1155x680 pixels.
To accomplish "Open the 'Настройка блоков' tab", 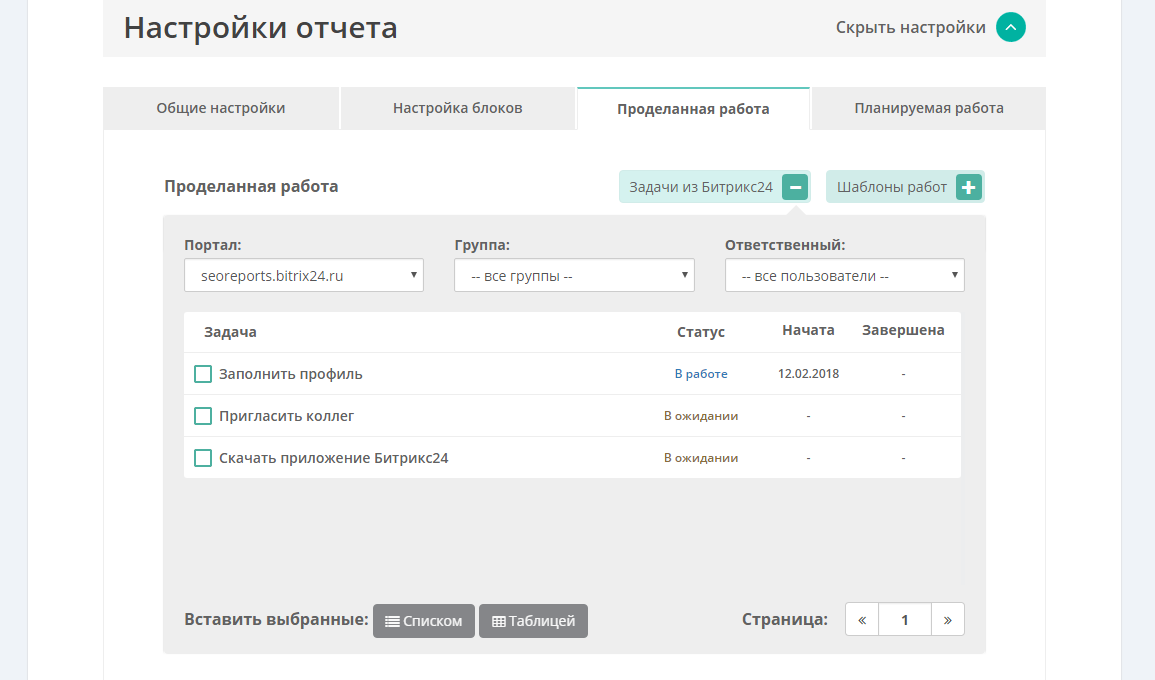I will tap(457, 108).
